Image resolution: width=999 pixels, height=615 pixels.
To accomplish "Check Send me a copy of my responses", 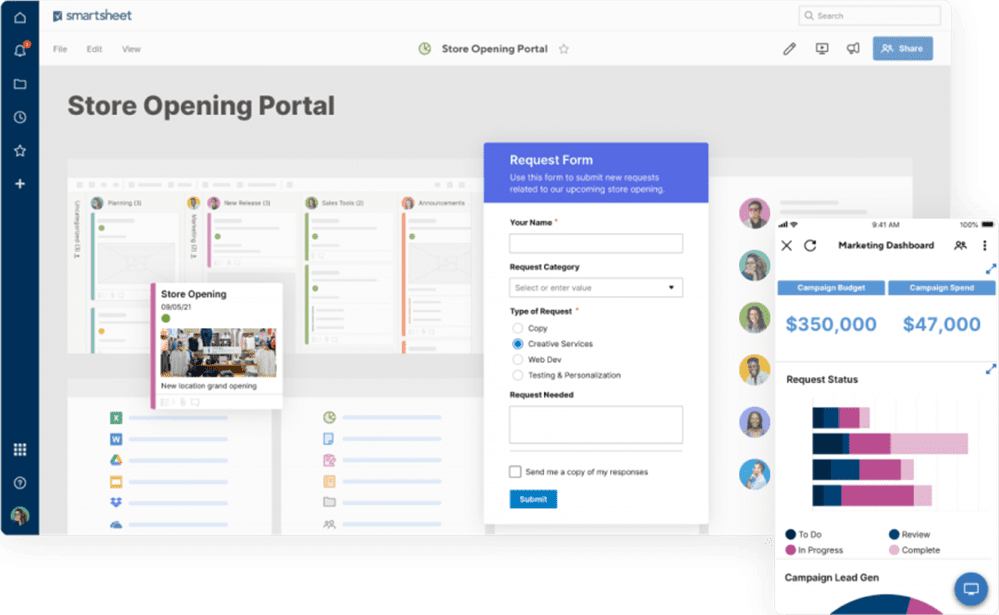I will point(515,472).
